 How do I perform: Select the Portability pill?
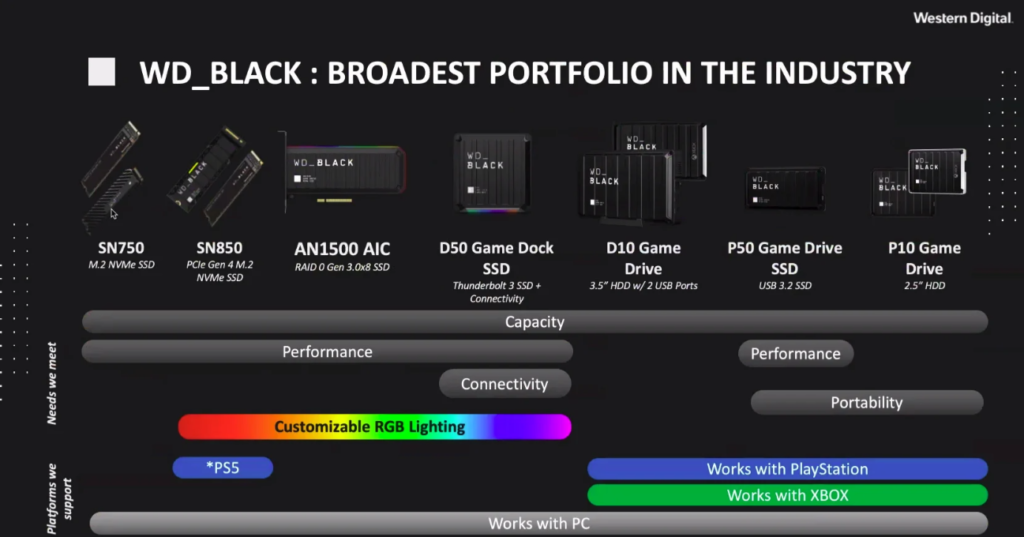[x=867, y=402]
